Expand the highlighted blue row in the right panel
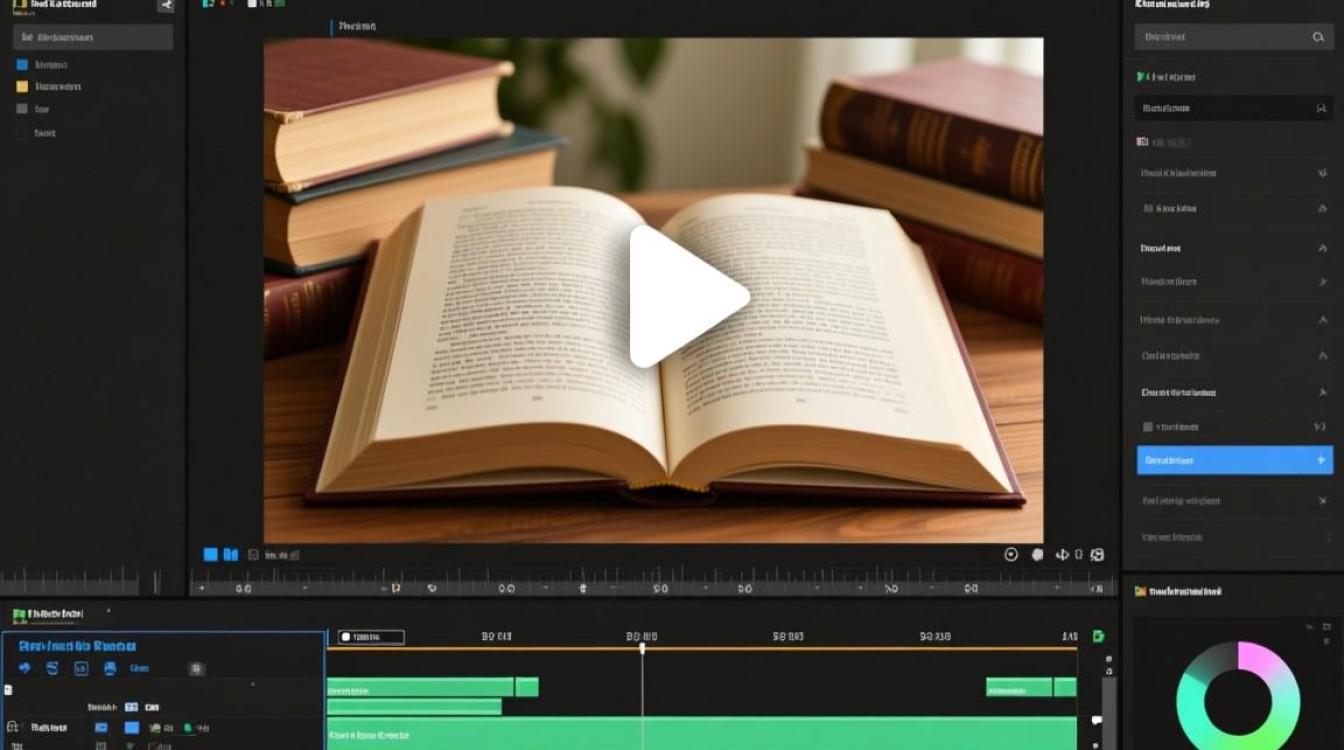Viewport: 1344px width, 750px height. point(1235,460)
